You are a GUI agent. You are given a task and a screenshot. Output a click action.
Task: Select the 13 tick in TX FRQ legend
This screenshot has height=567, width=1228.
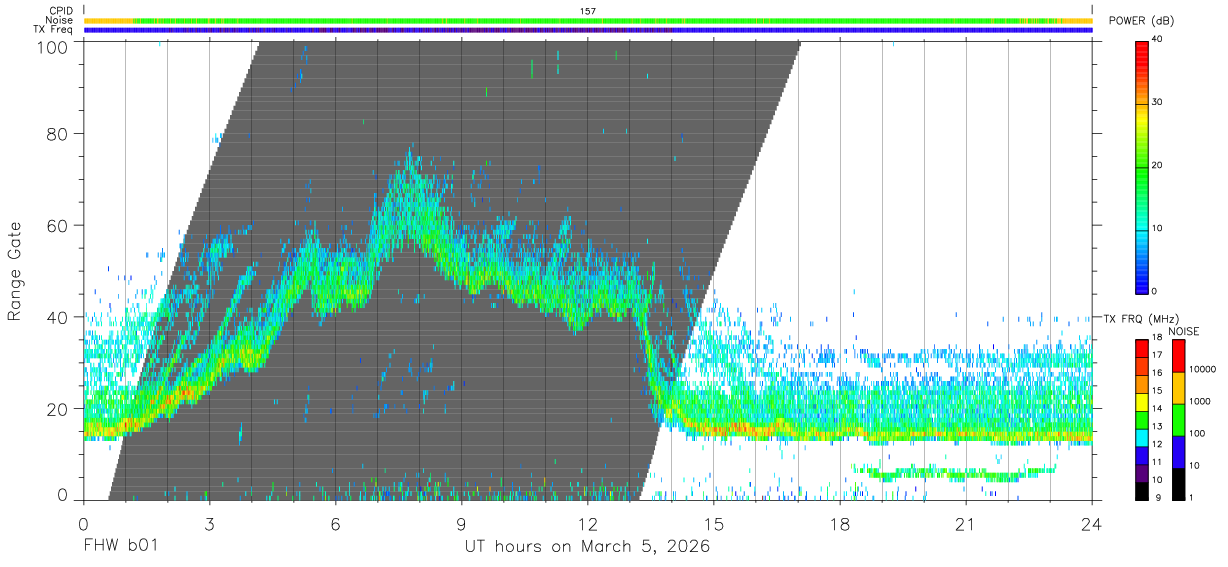(1157, 428)
